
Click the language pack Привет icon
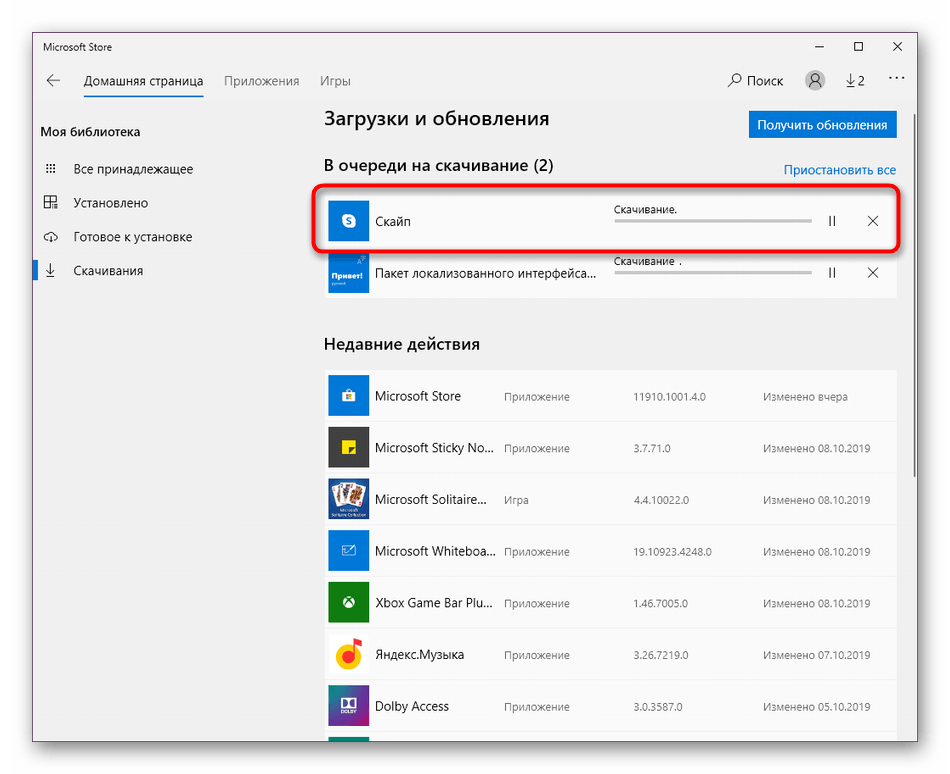[348, 273]
